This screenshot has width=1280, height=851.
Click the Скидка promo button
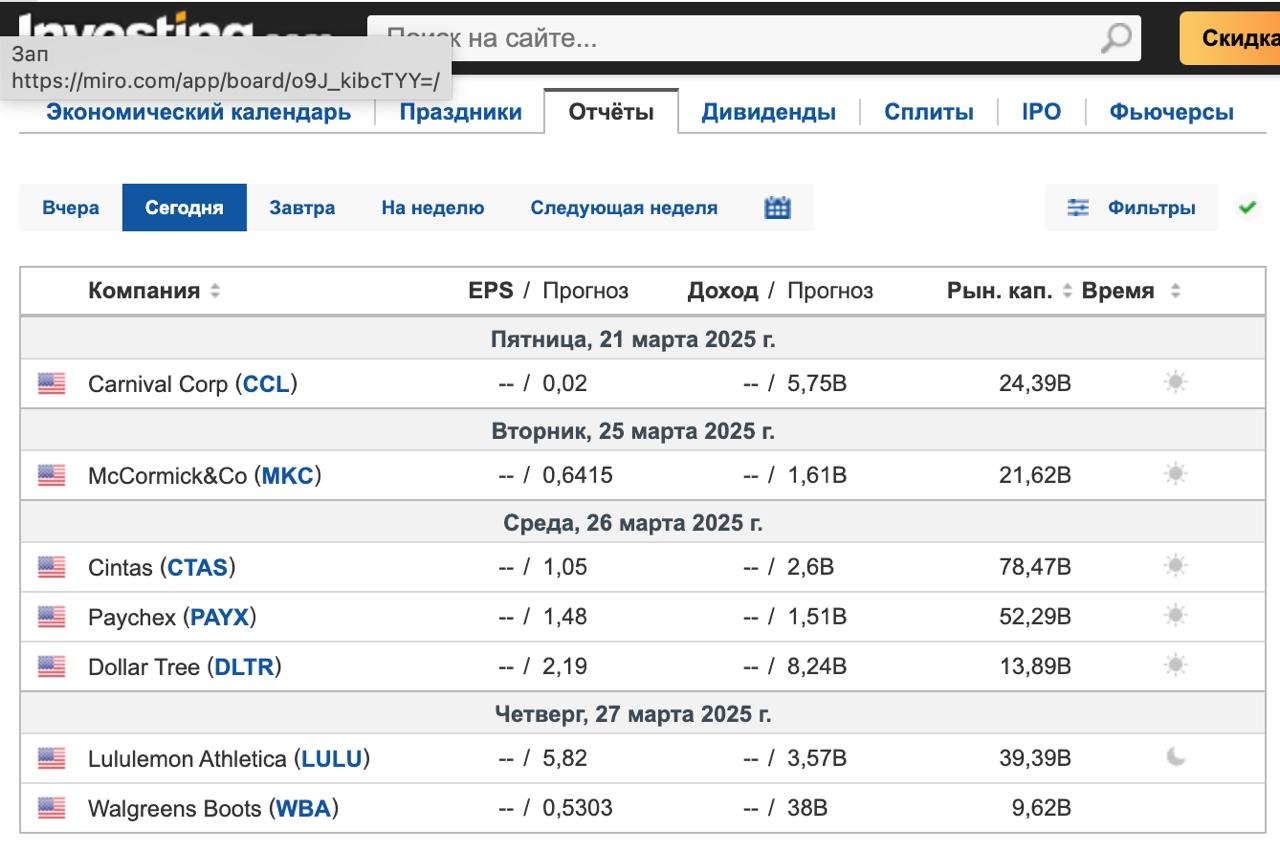click(x=1230, y=39)
